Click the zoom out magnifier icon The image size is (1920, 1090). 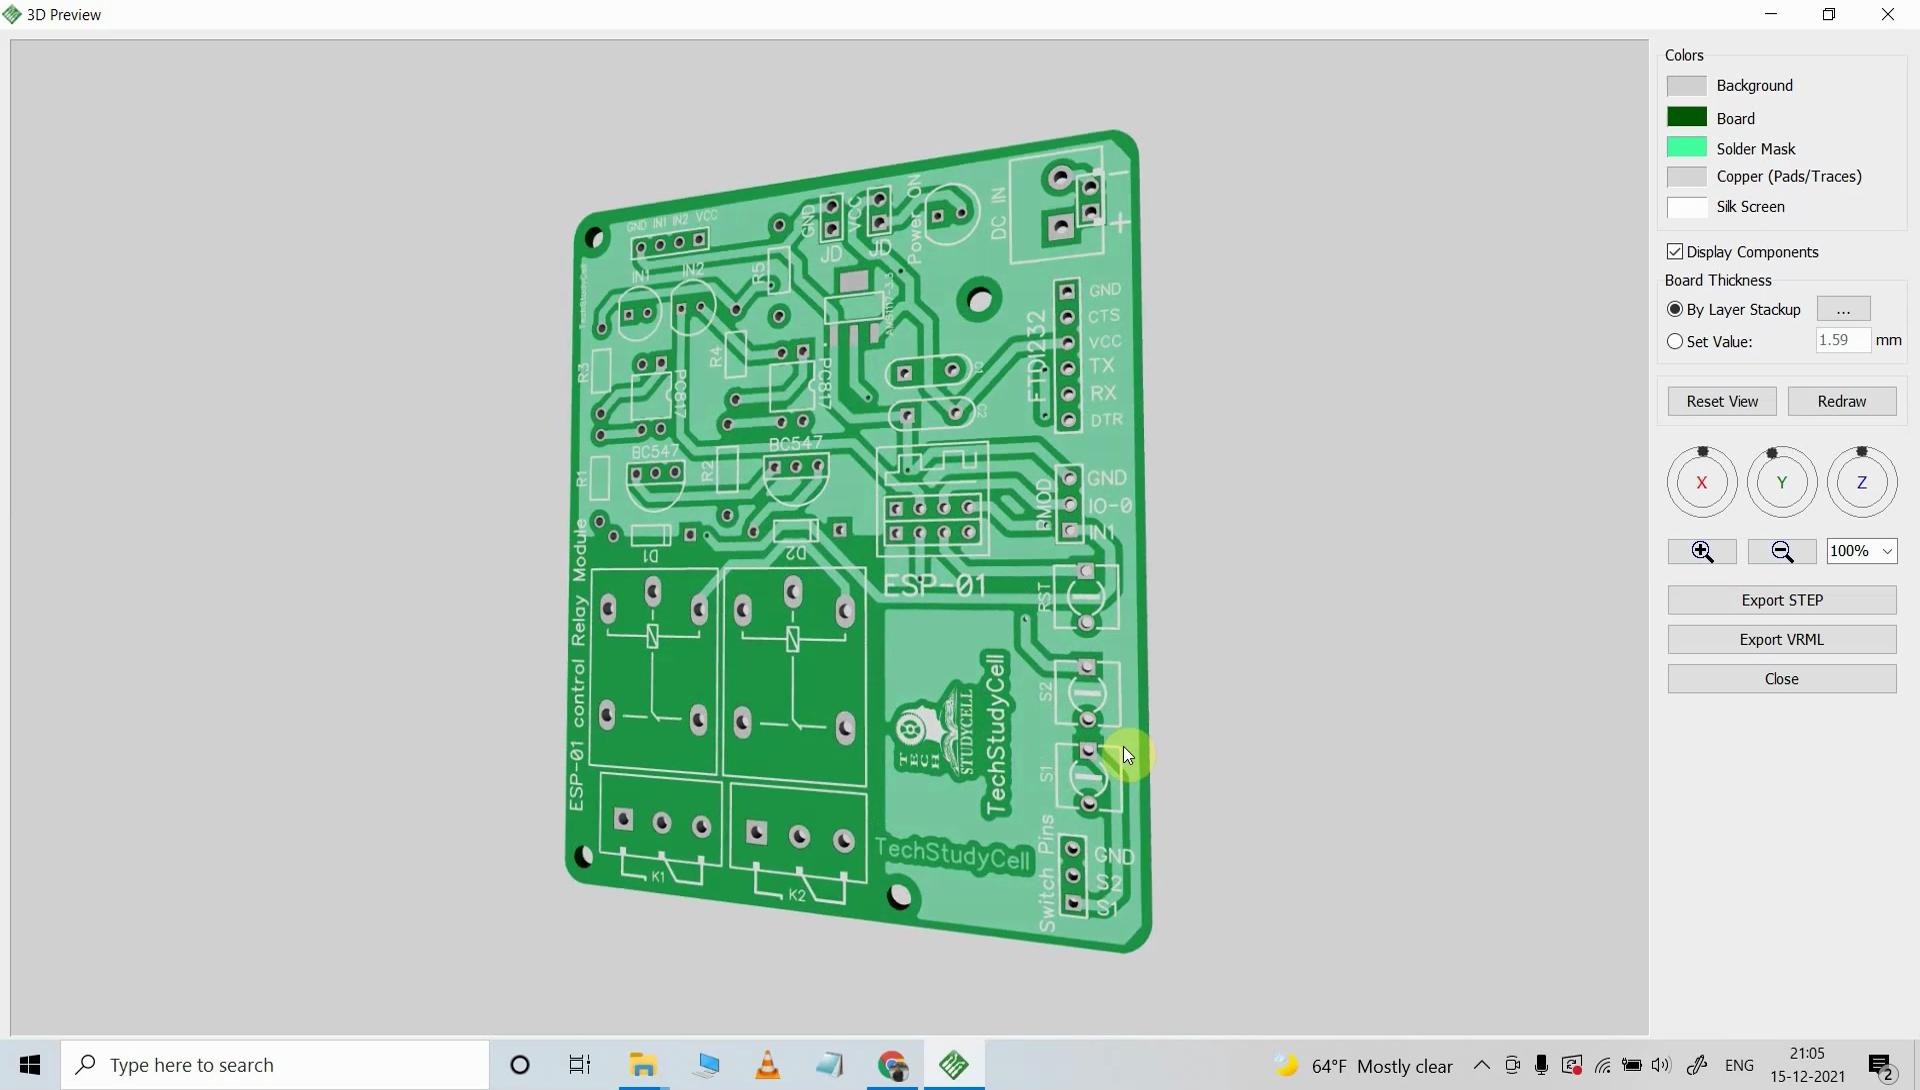(x=1781, y=551)
